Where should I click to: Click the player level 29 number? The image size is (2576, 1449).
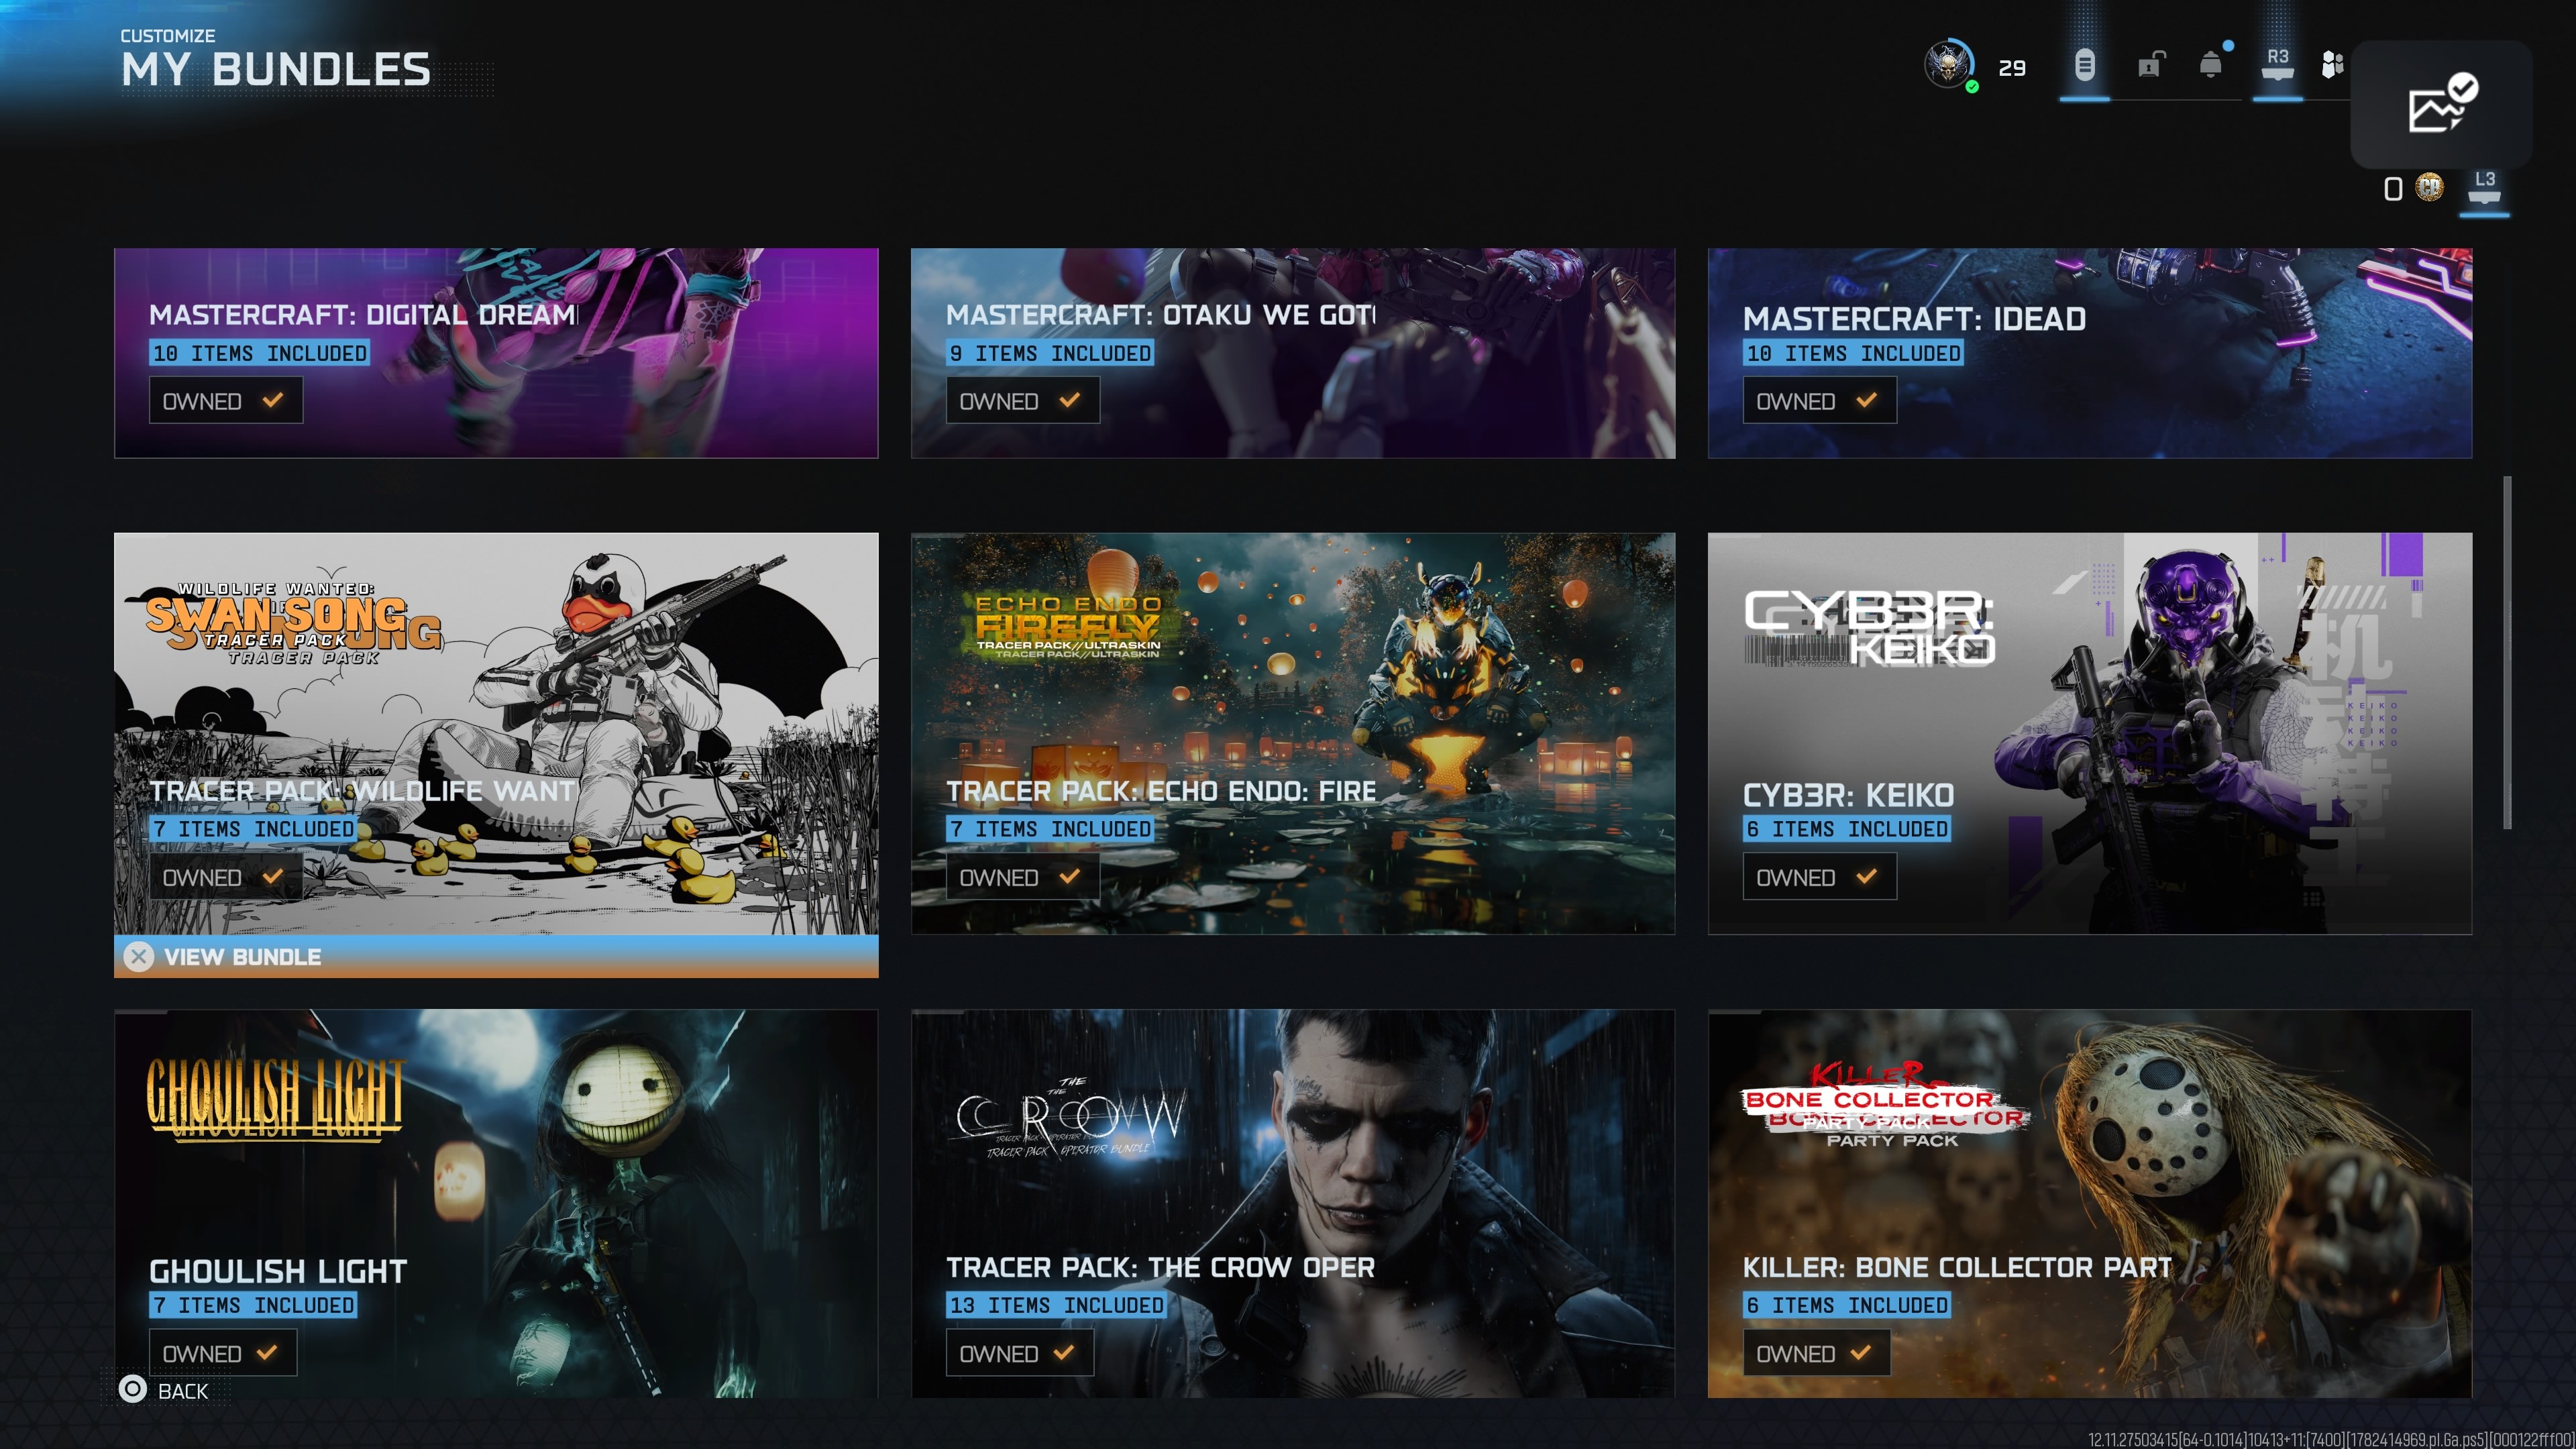pyautogui.click(x=2012, y=68)
